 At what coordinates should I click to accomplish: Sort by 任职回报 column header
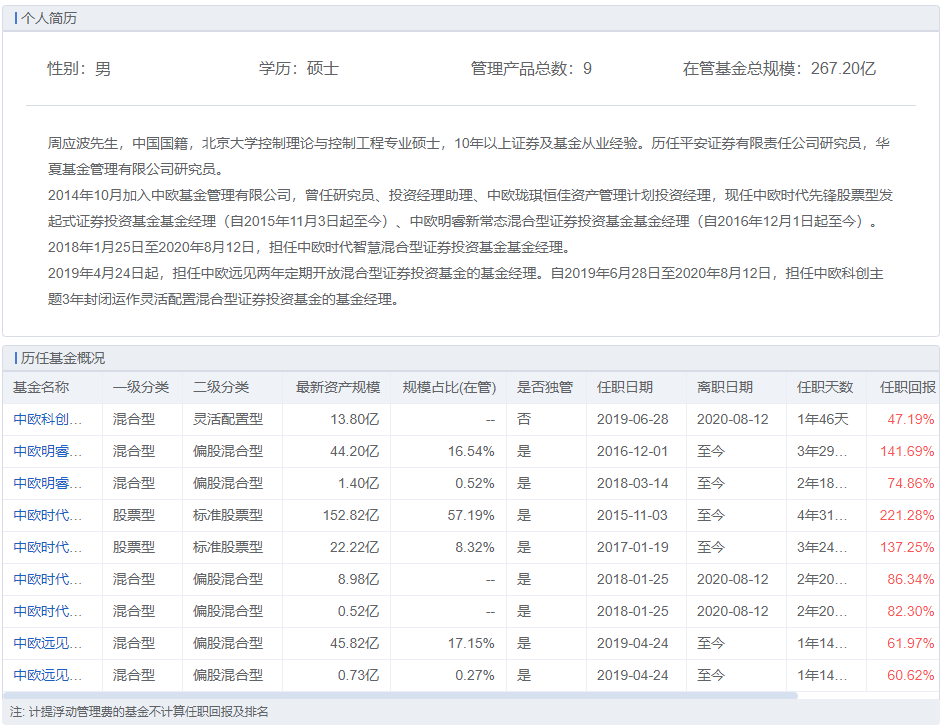(907, 387)
